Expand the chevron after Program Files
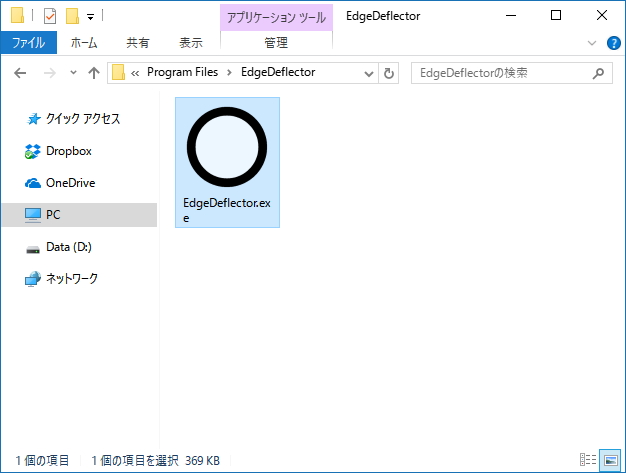The image size is (626, 473). [229, 73]
